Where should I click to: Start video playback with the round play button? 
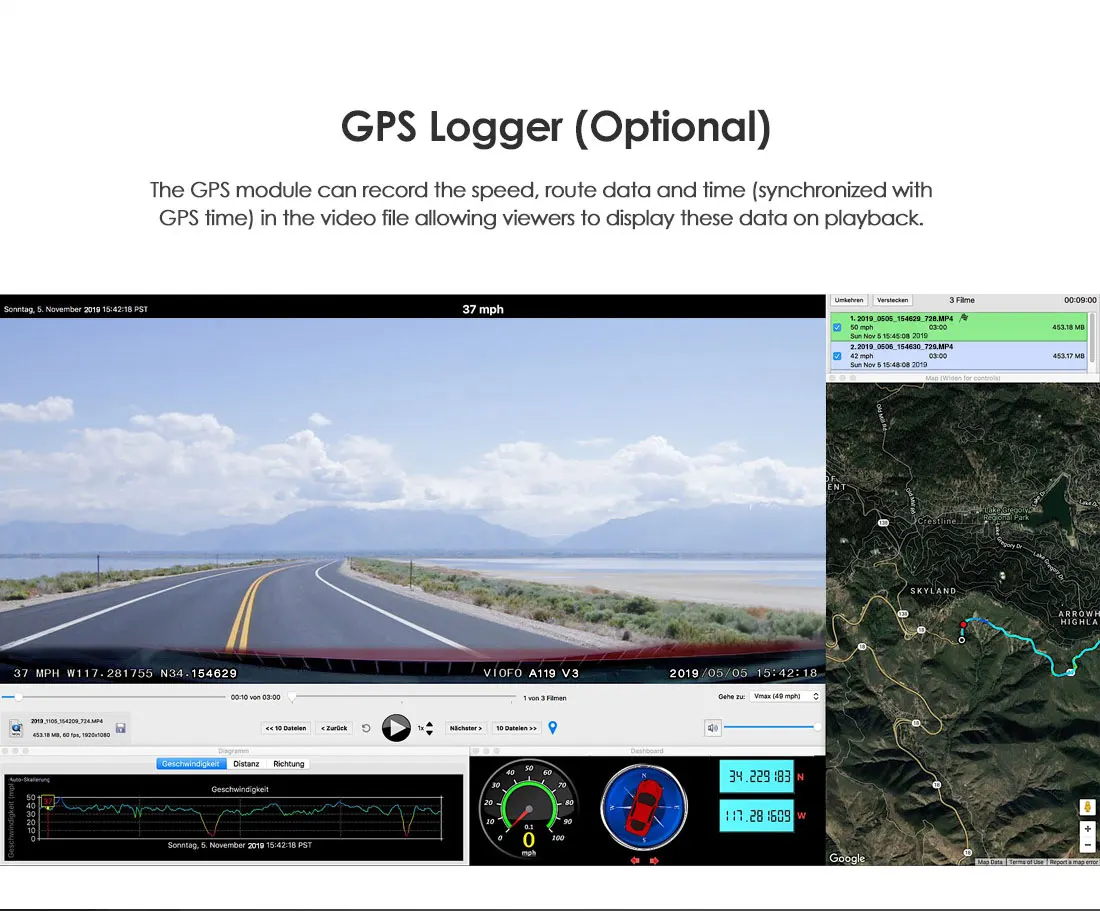coord(396,728)
